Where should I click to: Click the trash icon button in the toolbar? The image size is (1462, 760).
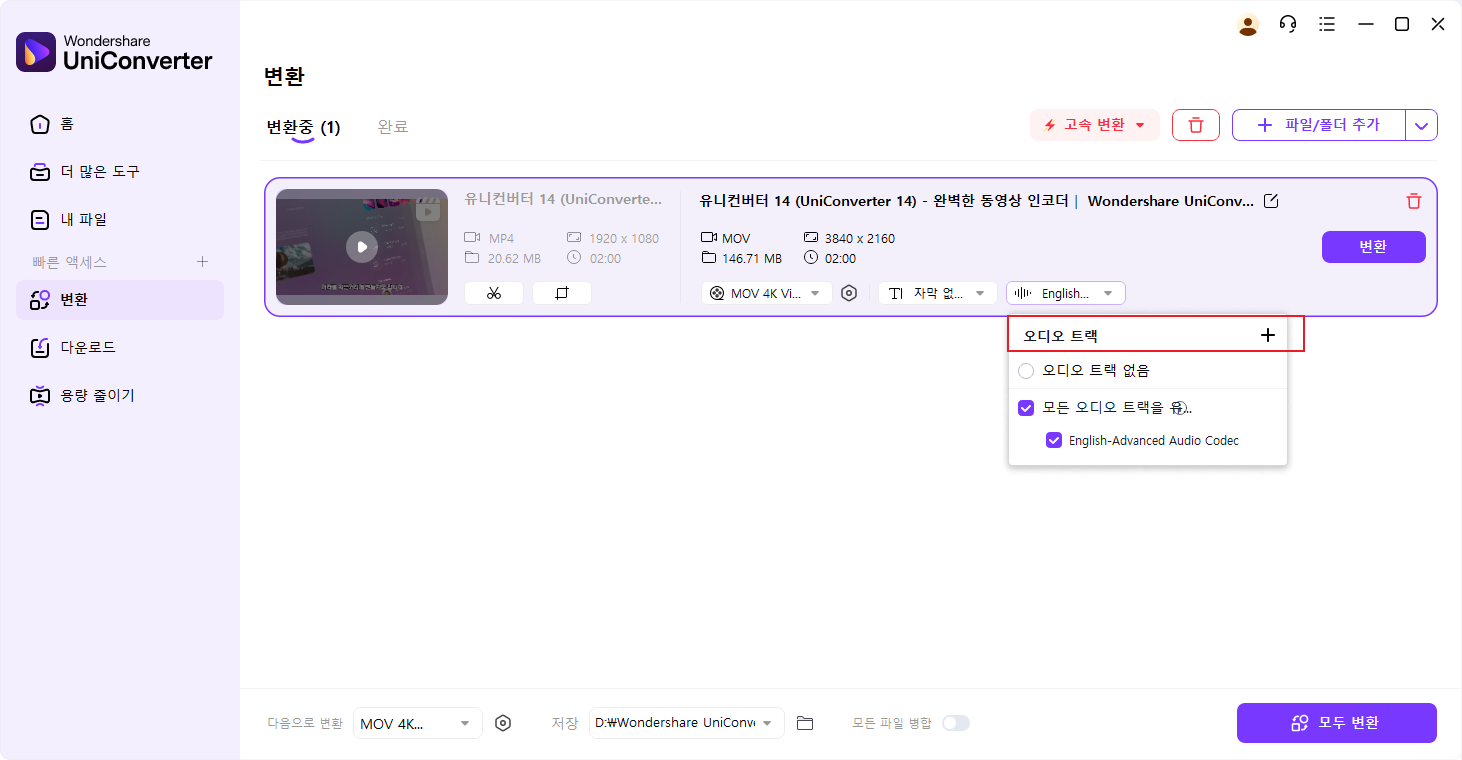1195,125
